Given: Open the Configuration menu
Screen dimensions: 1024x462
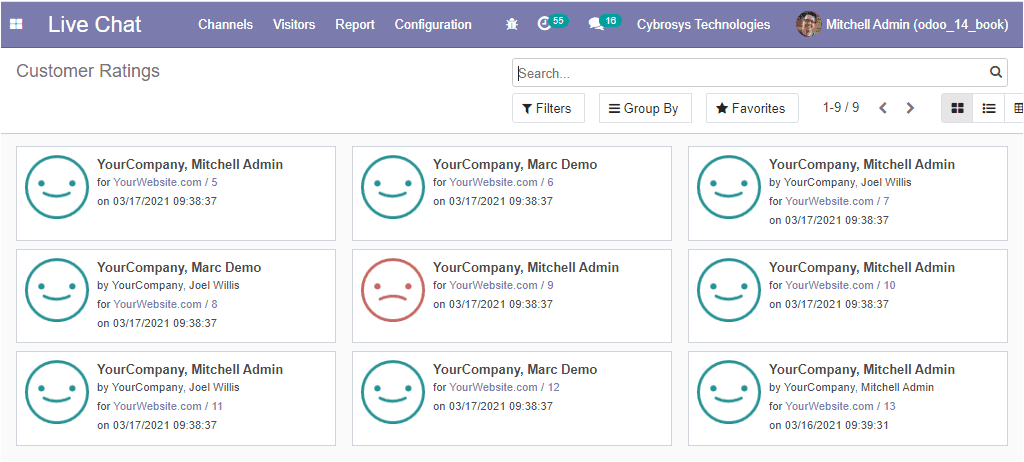Looking at the screenshot, I should click(433, 25).
